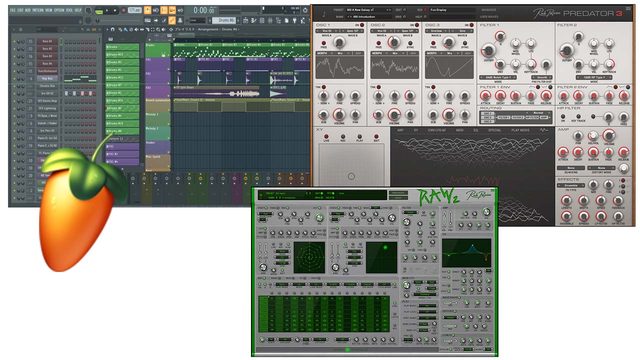Open the ADD menu in FL Studio

click(x=28, y=10)
